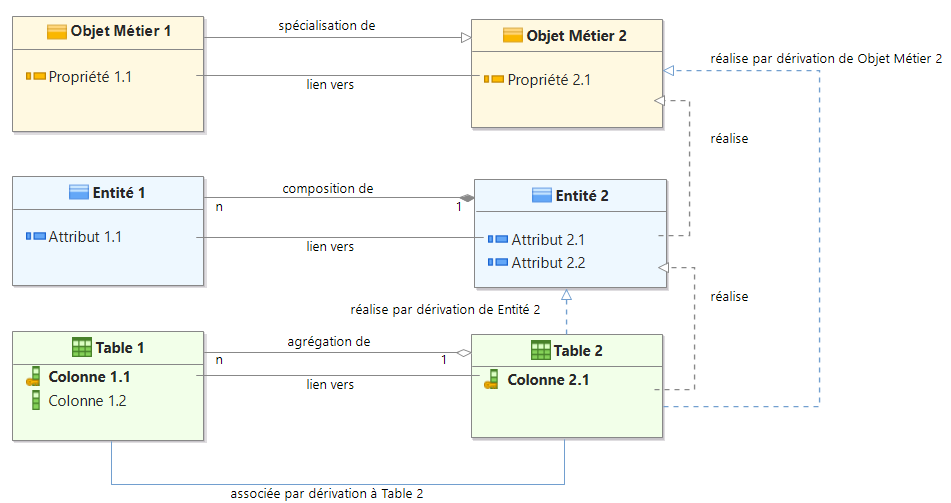Viewport: 951px width, 503px height.
Task: Click the Attribut 2.2 attribute icon
Action: [x=498, y=263]
